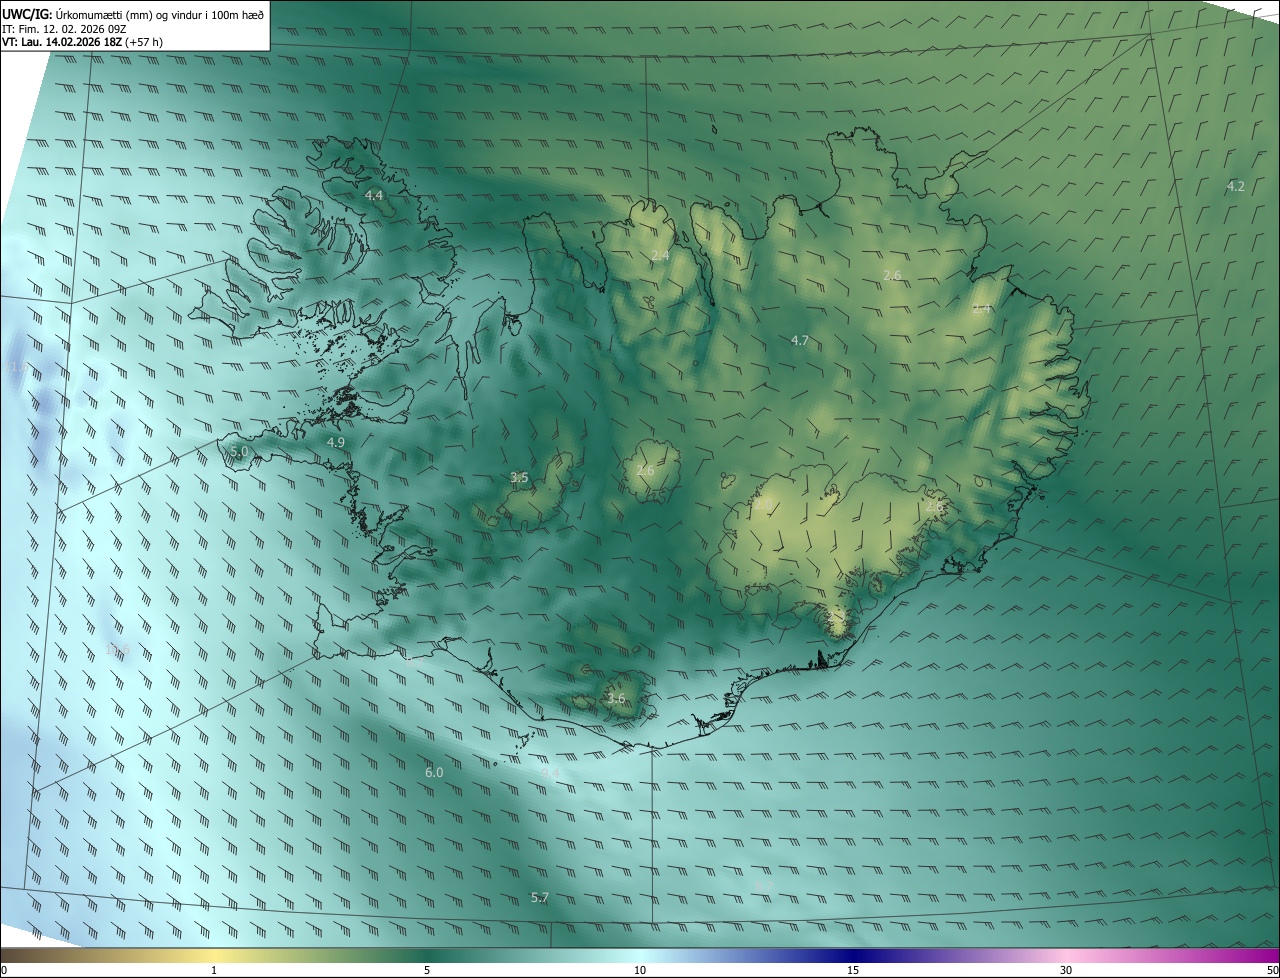Click the '5' tick label on the color scale
The width and height of the screenshot is (1280, 978).
(427, 971)
